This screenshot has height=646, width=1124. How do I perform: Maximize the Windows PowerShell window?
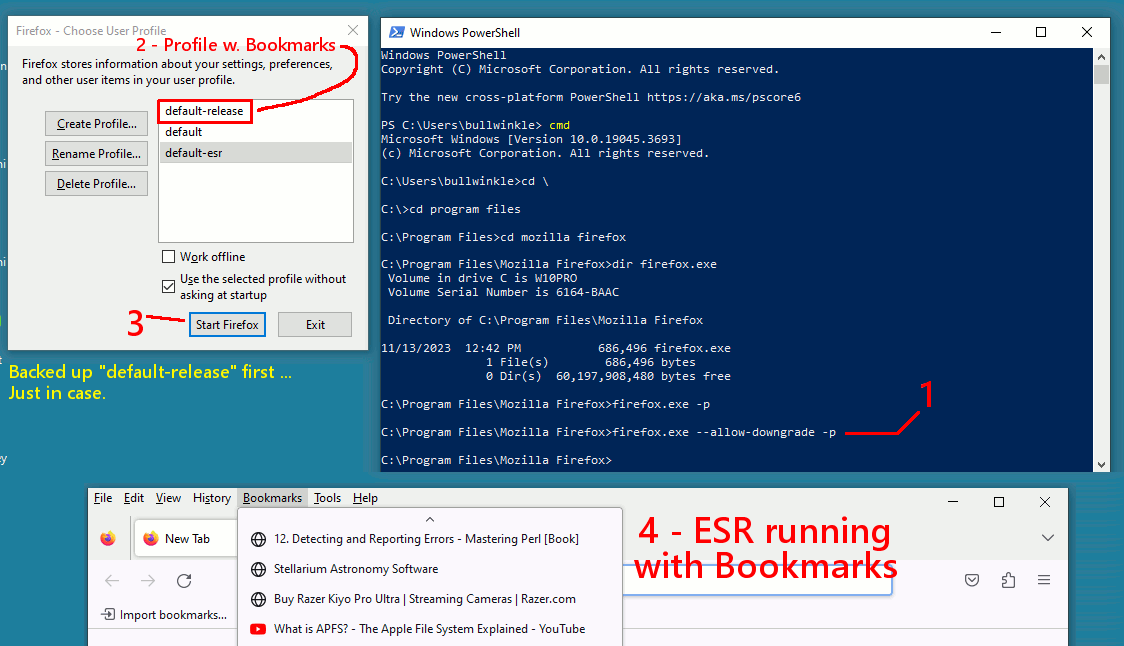click(1041, 32)
